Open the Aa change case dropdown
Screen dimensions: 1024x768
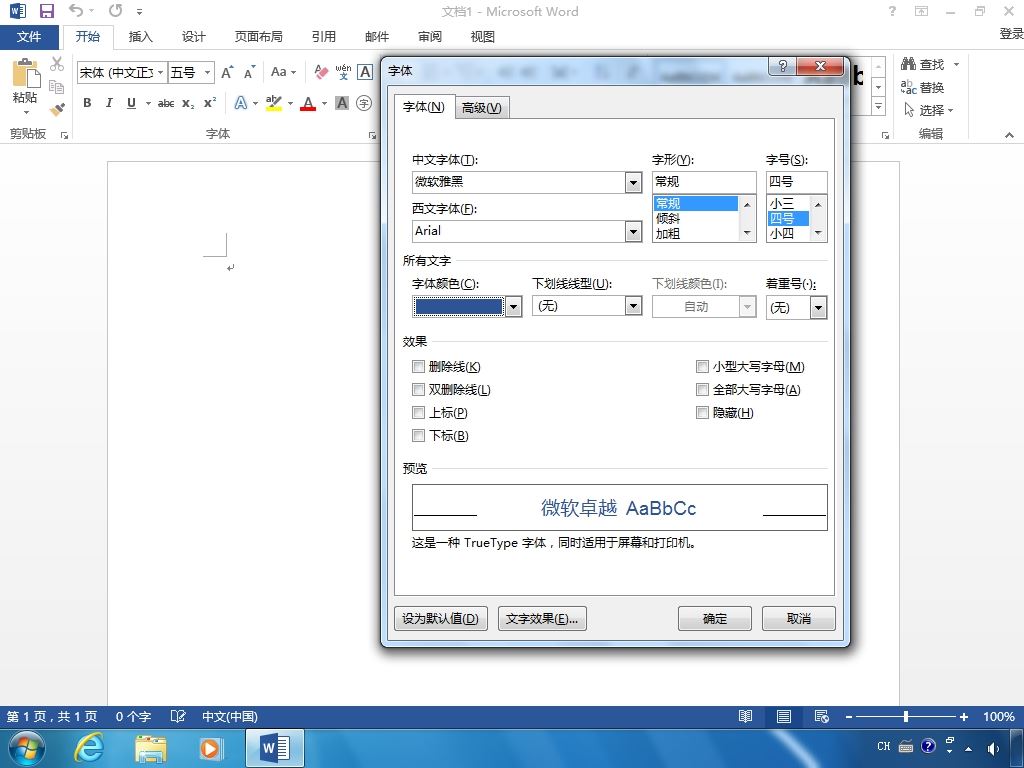pyautogui.click(x=283, y=72)
